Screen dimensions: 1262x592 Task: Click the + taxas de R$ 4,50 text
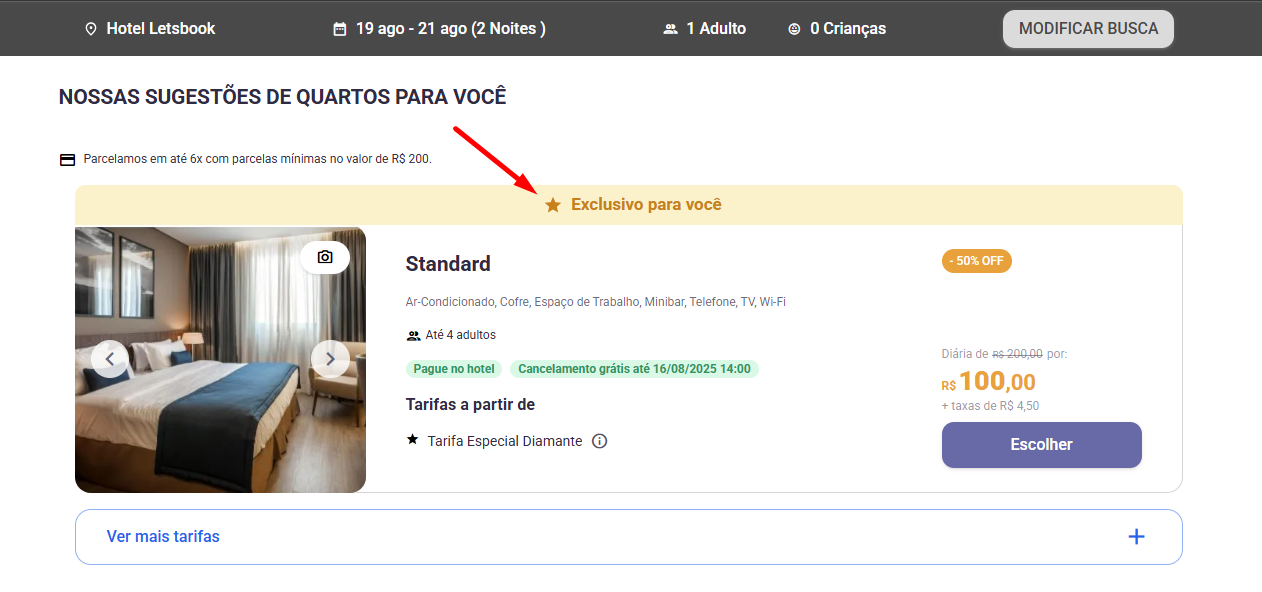(x=991, y=406)
